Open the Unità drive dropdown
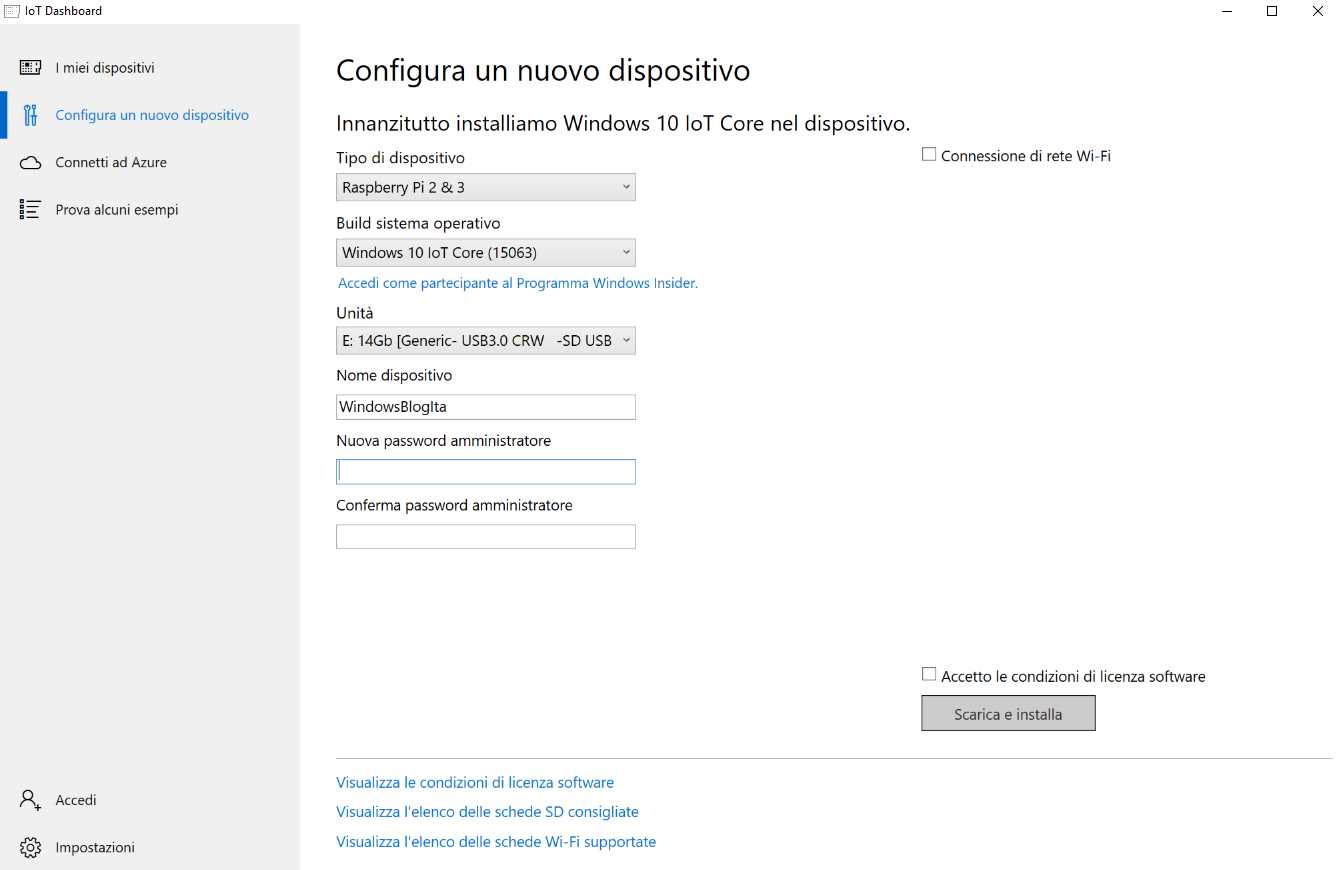1340x870 pixels. (486, 341)
